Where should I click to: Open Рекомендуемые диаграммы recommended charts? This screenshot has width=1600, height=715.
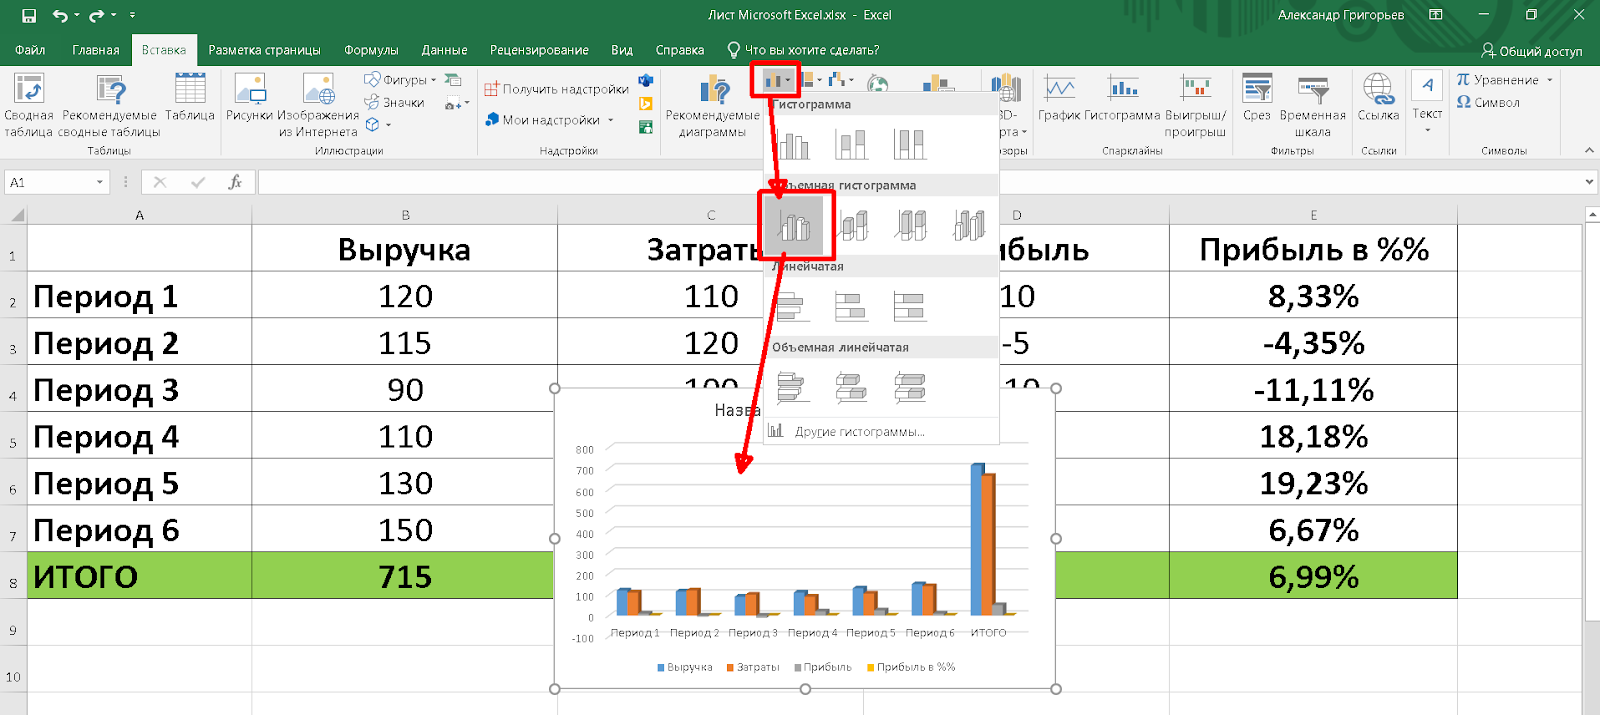pyautogui.click(x=713, y=105)
